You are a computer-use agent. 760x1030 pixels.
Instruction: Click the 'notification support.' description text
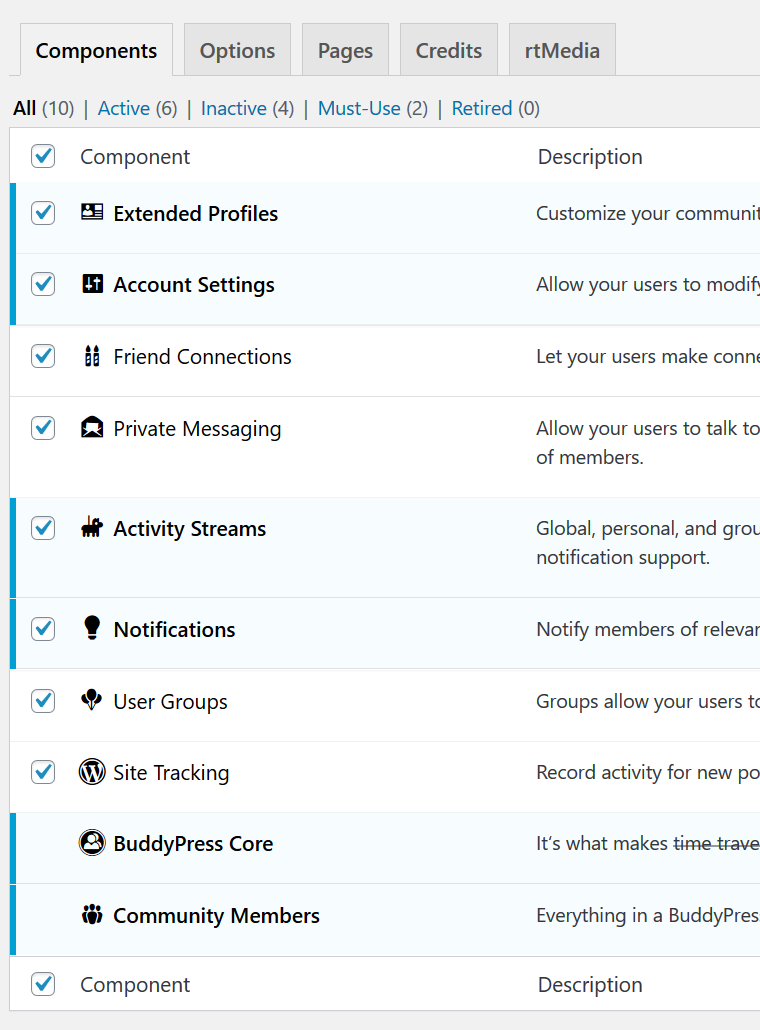tap(623, 557)
